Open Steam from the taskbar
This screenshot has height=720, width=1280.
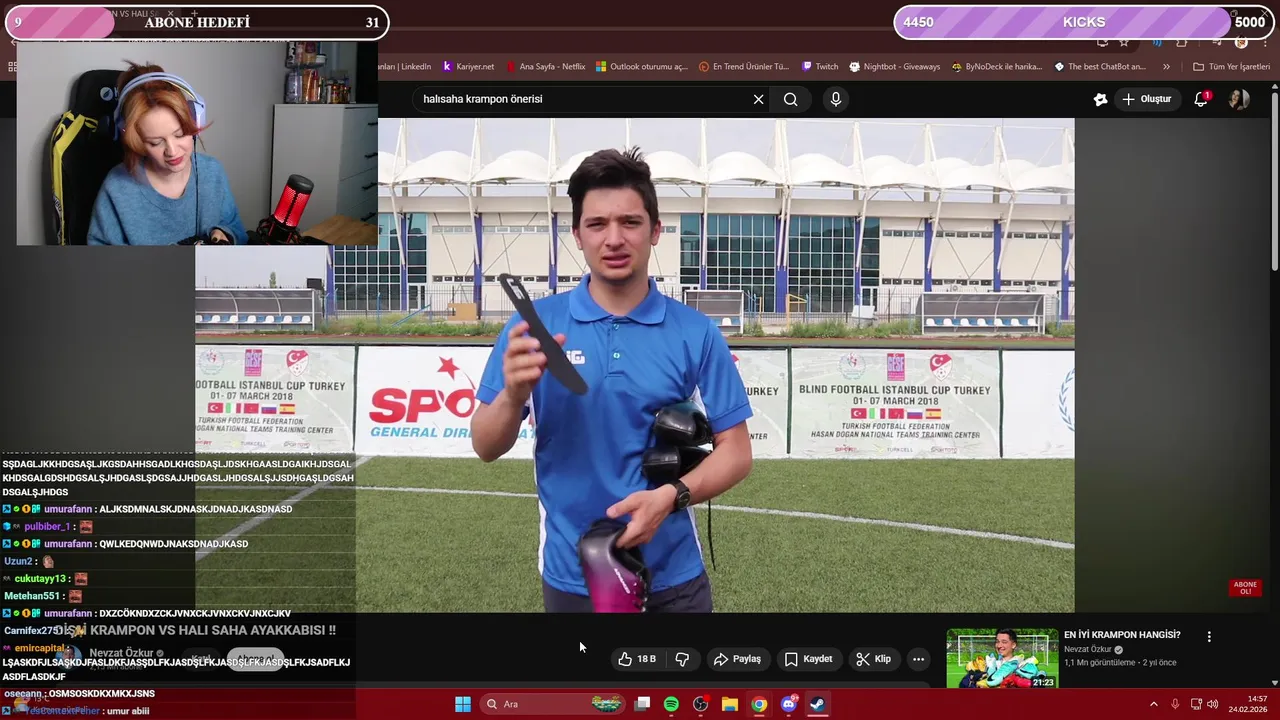(817, 704)
